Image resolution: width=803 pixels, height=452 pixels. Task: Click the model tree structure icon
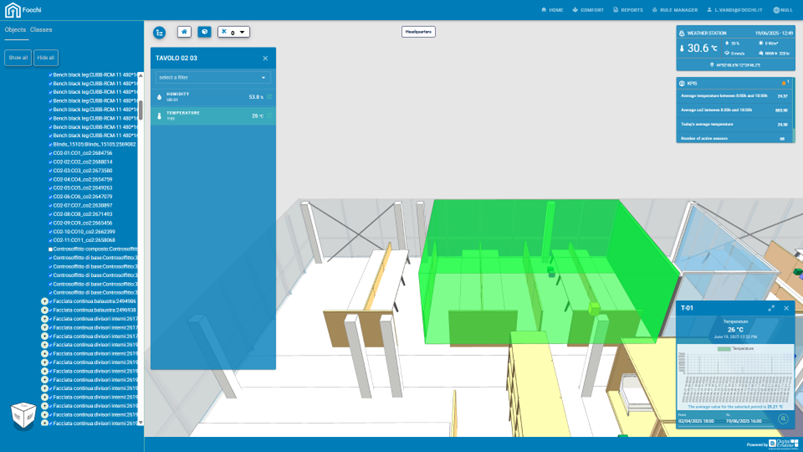click(x=159, y=33)
